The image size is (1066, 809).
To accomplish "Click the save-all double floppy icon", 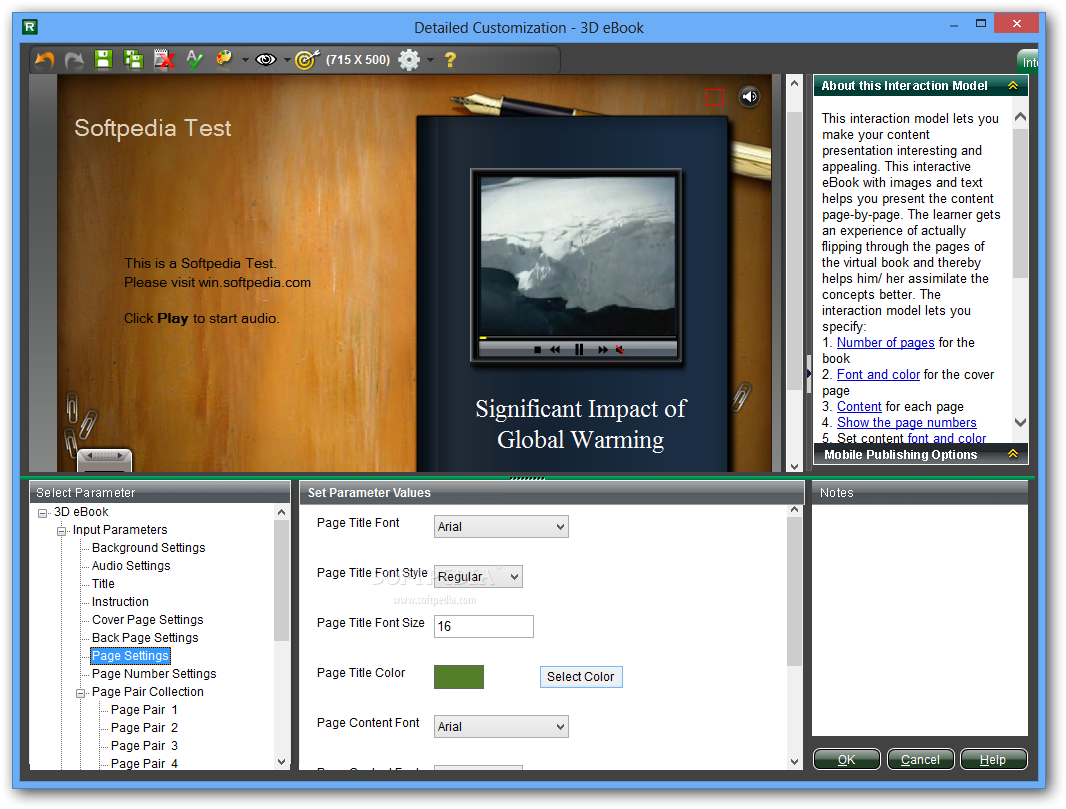I will (133, 59).
